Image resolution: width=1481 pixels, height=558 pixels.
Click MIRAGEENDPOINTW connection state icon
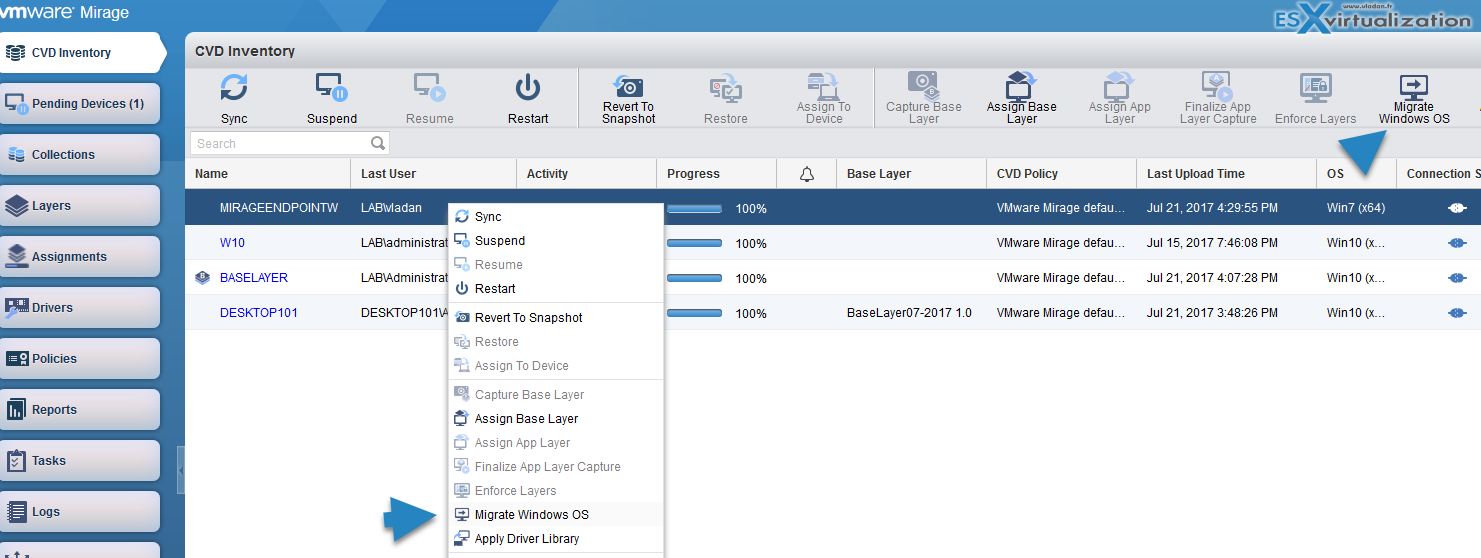click(1456, 208)
